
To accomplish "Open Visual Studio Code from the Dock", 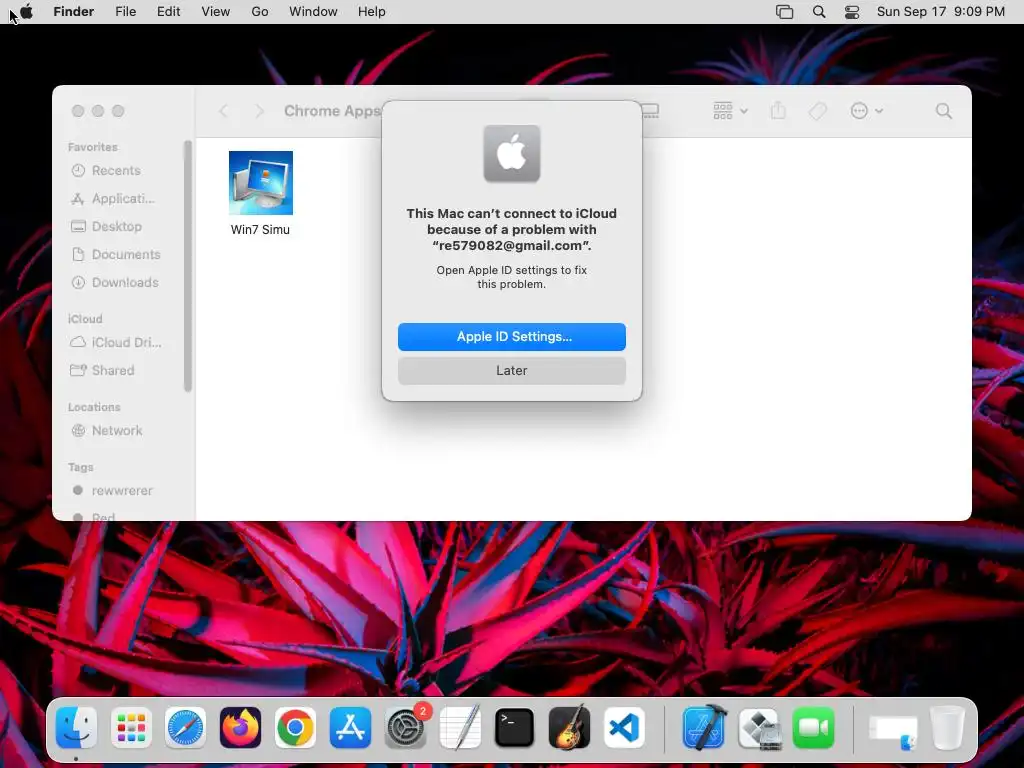I will point(624,728).
